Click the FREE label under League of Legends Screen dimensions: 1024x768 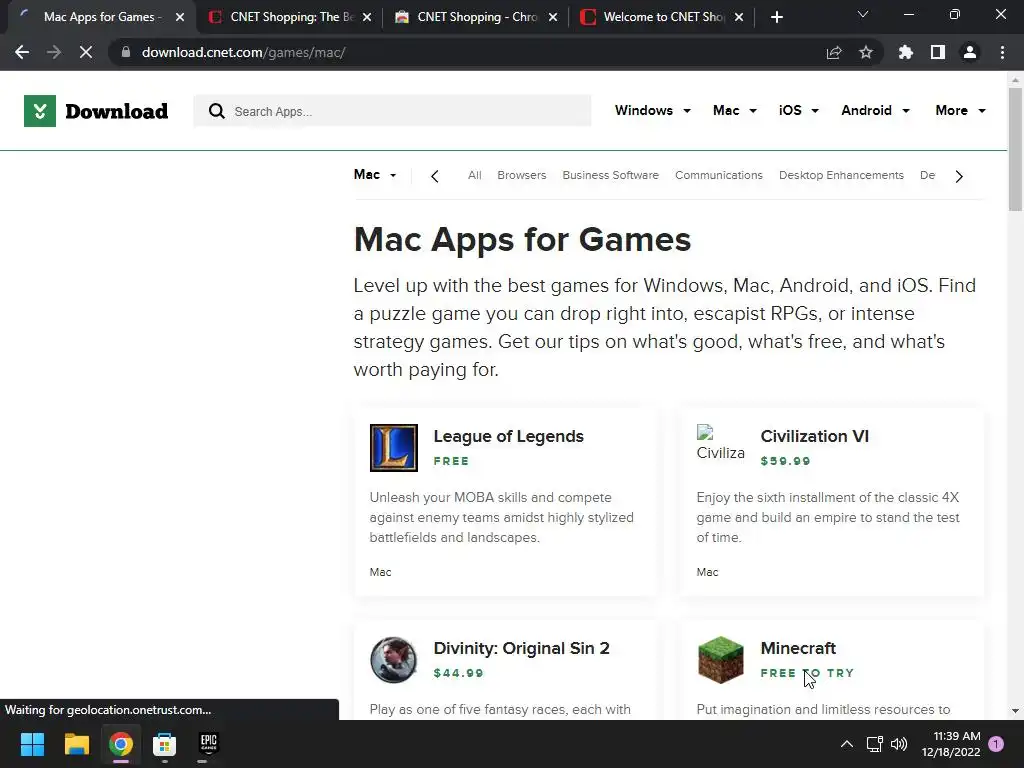[451, 461]
